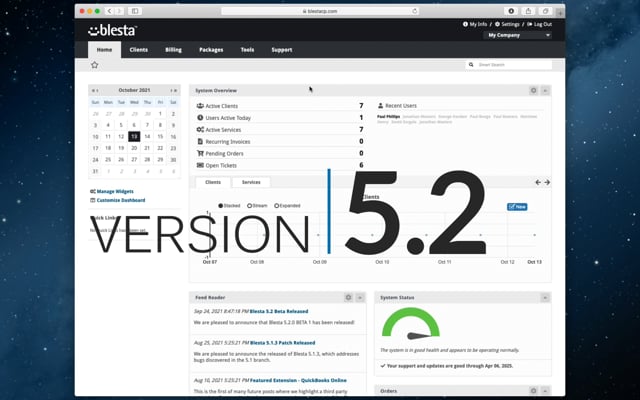Click the Users Active Today row
The image size is (640, 400).
[280, 118]
